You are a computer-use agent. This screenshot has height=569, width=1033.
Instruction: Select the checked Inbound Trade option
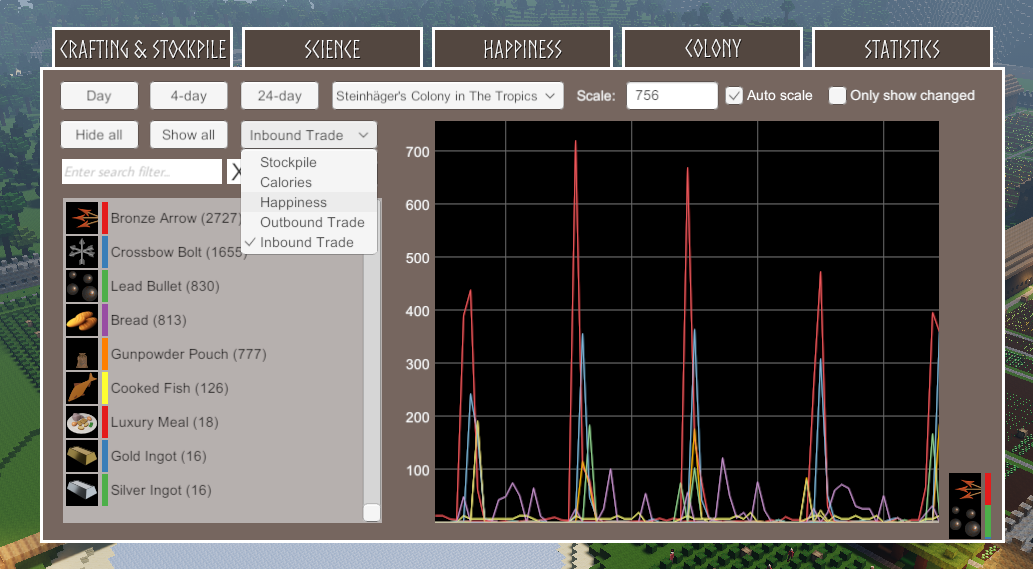click(x=309, y=242)
